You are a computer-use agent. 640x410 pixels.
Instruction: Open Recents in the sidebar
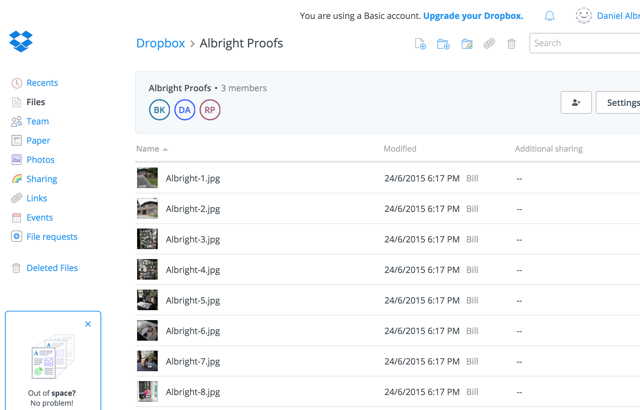point(42,83)
